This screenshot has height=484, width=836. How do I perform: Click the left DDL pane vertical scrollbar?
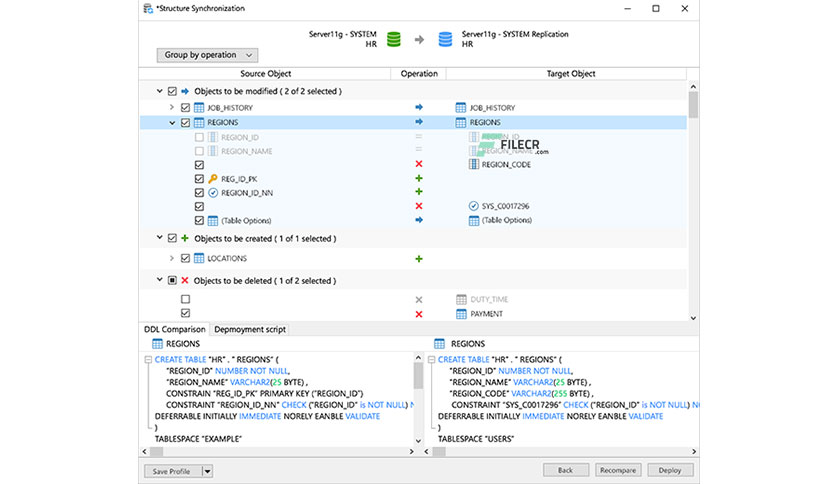(418, 399)
